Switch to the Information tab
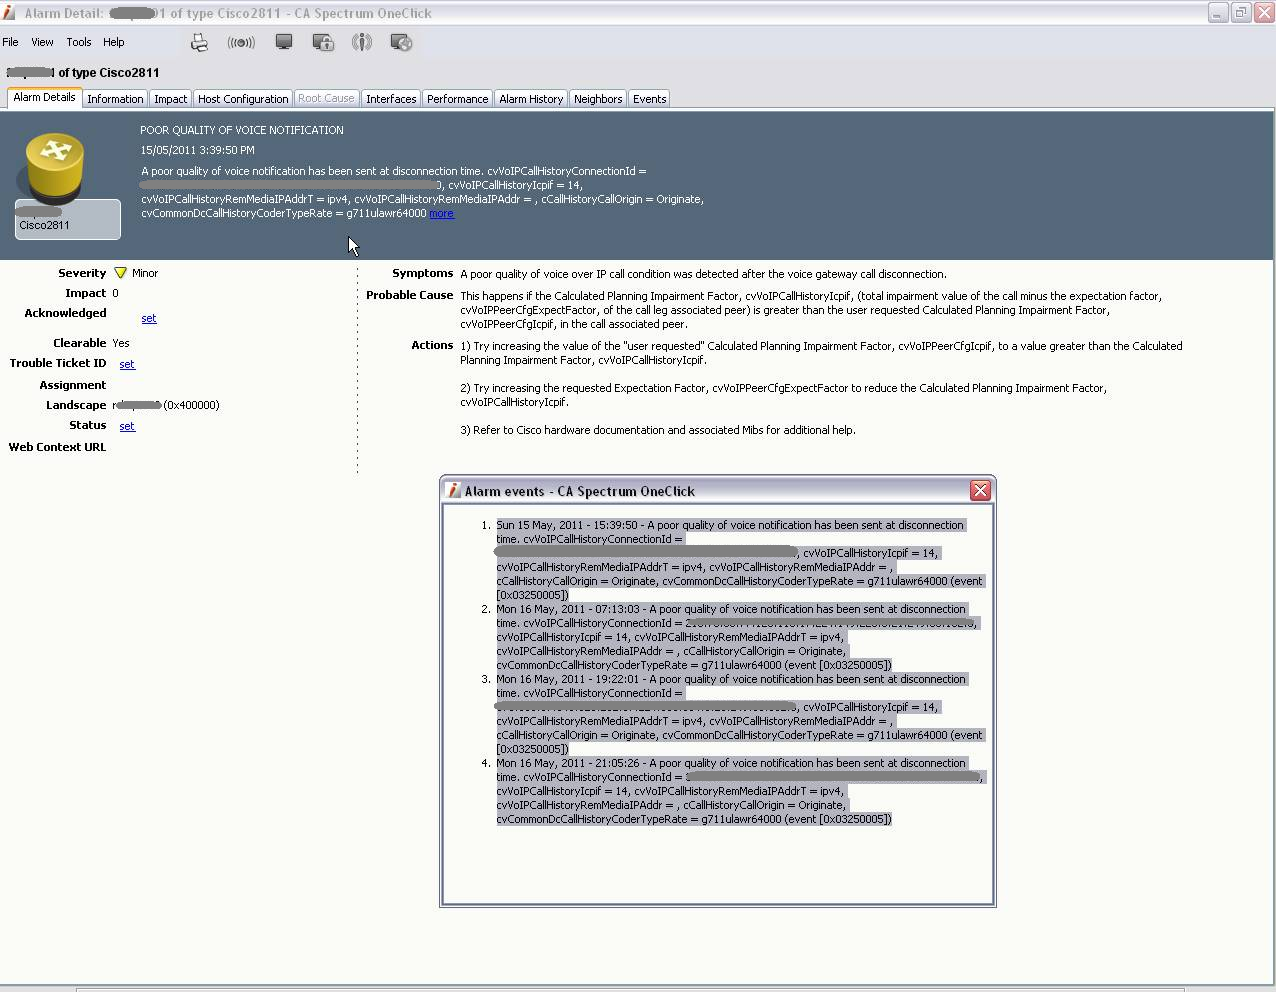1276x992 pixels. click(115, 99)
